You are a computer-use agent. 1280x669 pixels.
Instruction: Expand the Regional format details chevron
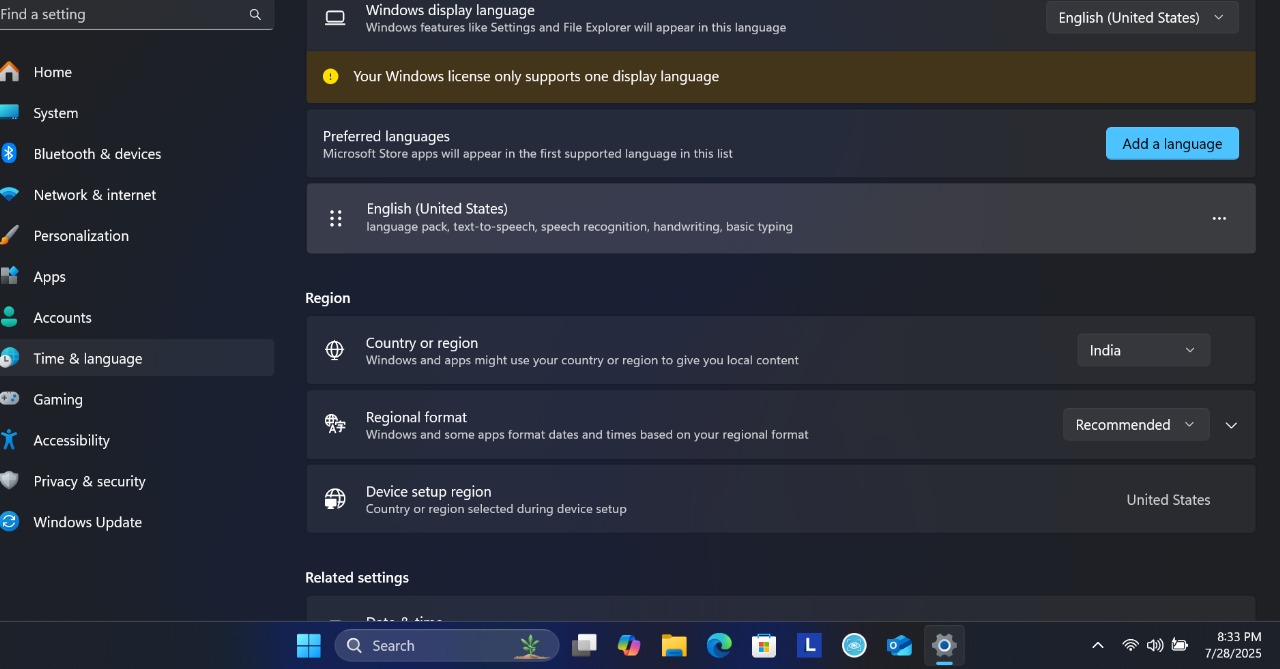click(1231, 425)
